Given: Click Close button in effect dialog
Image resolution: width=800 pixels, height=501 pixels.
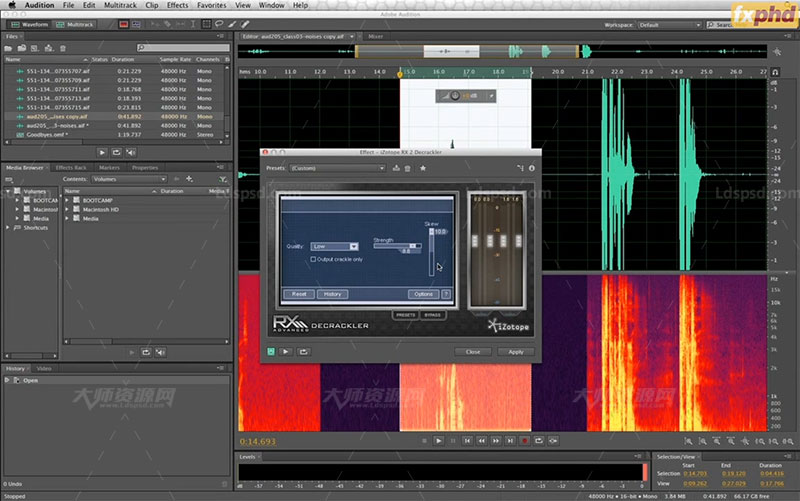Looking at the screenshot, I should tap(473, 352).
